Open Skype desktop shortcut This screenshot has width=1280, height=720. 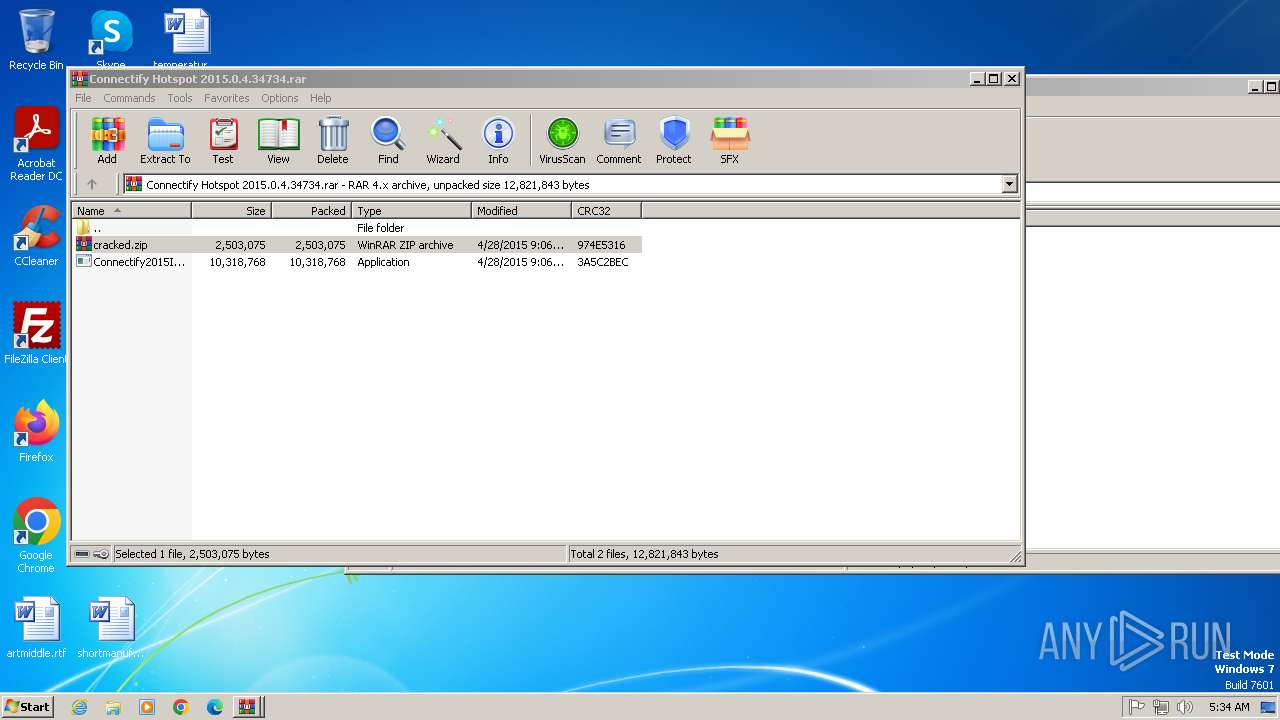click(x=110, y=40)
